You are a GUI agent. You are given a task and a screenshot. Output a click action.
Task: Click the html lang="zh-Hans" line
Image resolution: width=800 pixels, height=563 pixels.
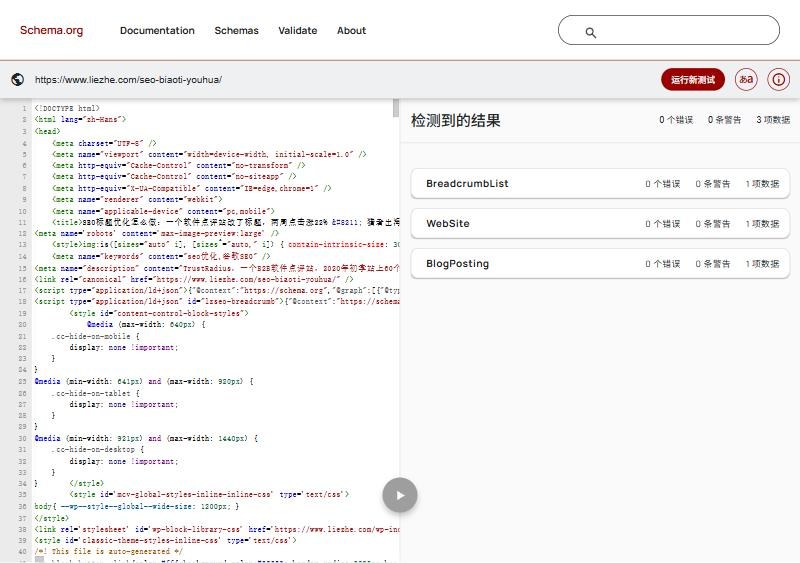point(80,119)
